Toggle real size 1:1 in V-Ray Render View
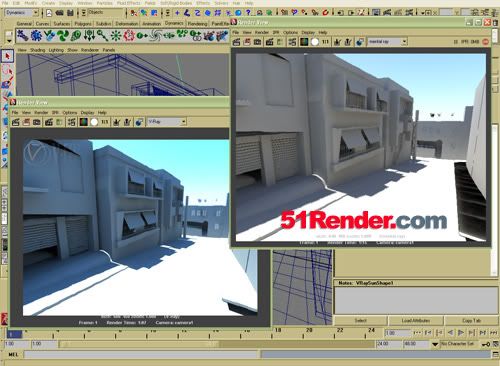The height and width of the screenshot is (366, 500). [105, 122]
